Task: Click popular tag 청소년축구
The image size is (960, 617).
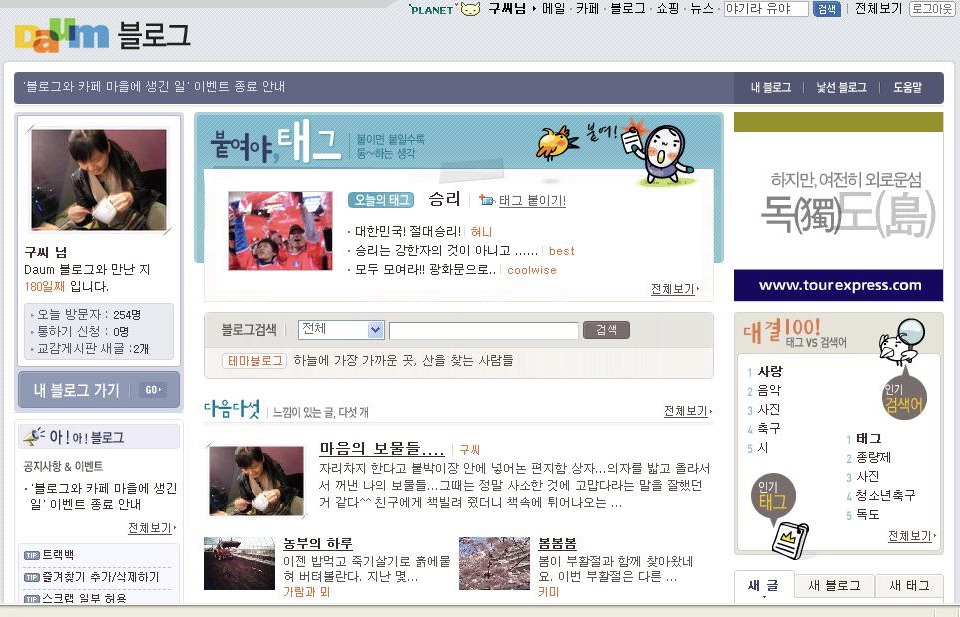Action: [x=885, y=495]
